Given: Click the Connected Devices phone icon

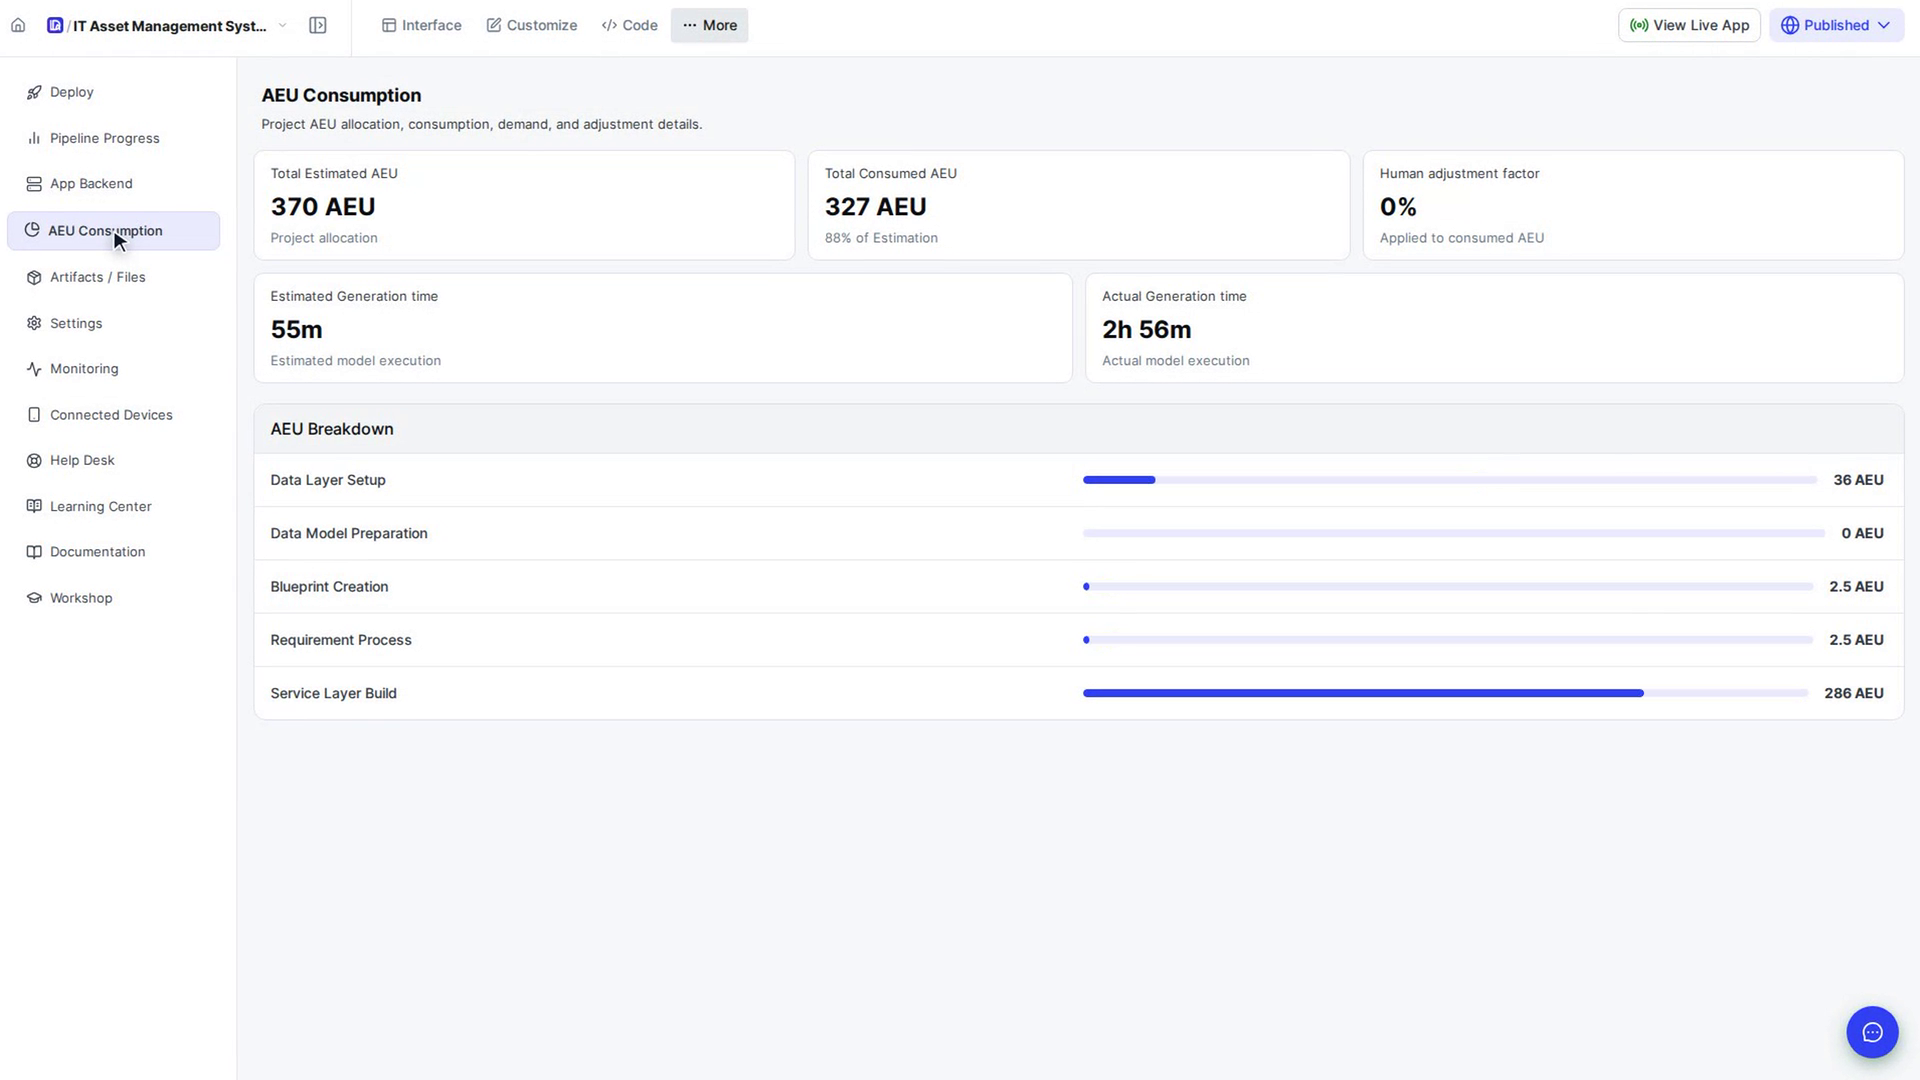Looking at the screenshot, I should [x=34, y=415].
